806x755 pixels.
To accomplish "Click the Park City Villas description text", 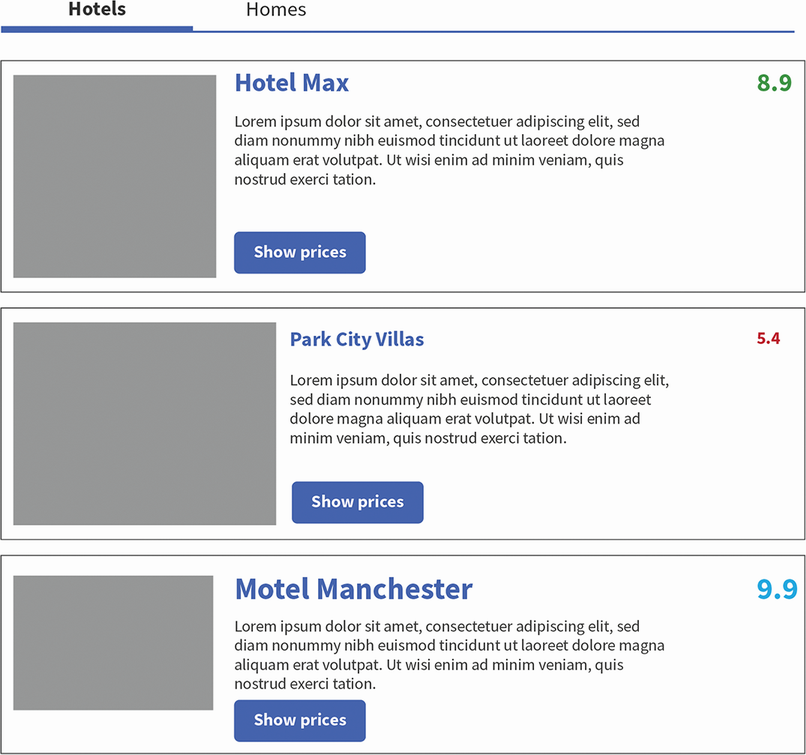I will pyautogui.click(x=478, y=409).
